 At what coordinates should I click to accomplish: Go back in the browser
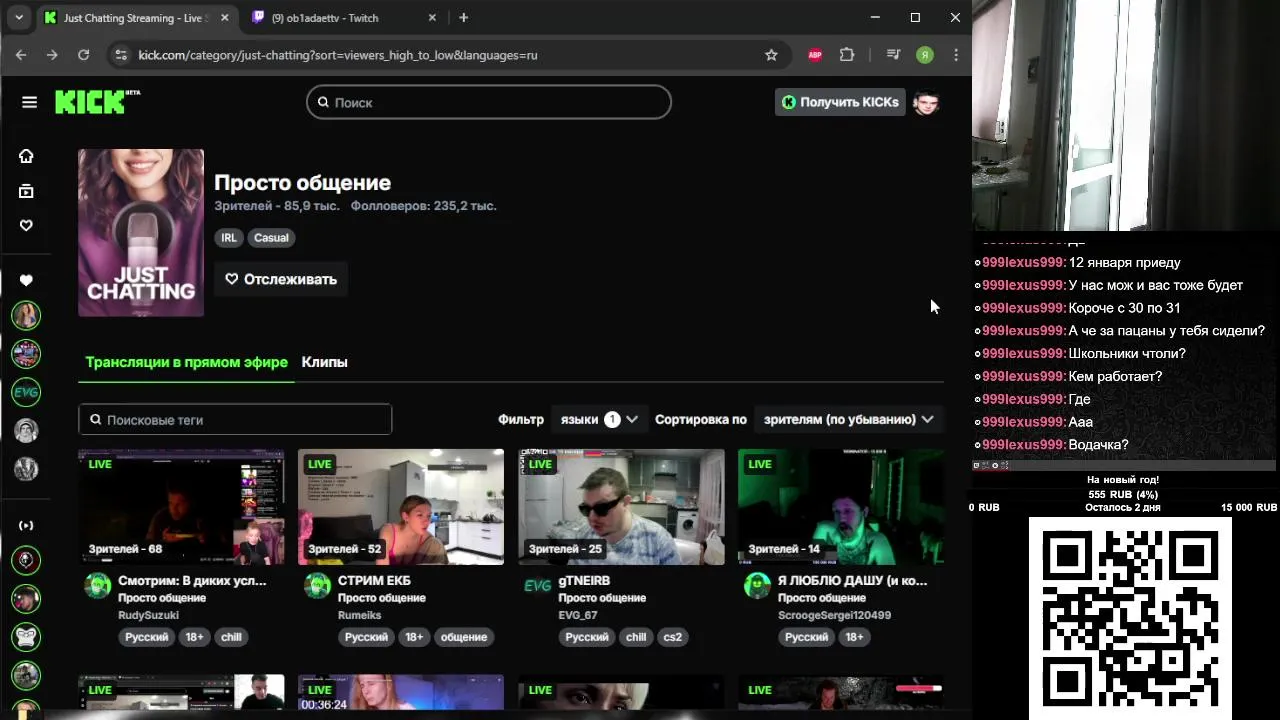pyautogui.click(x=21, y=55)
